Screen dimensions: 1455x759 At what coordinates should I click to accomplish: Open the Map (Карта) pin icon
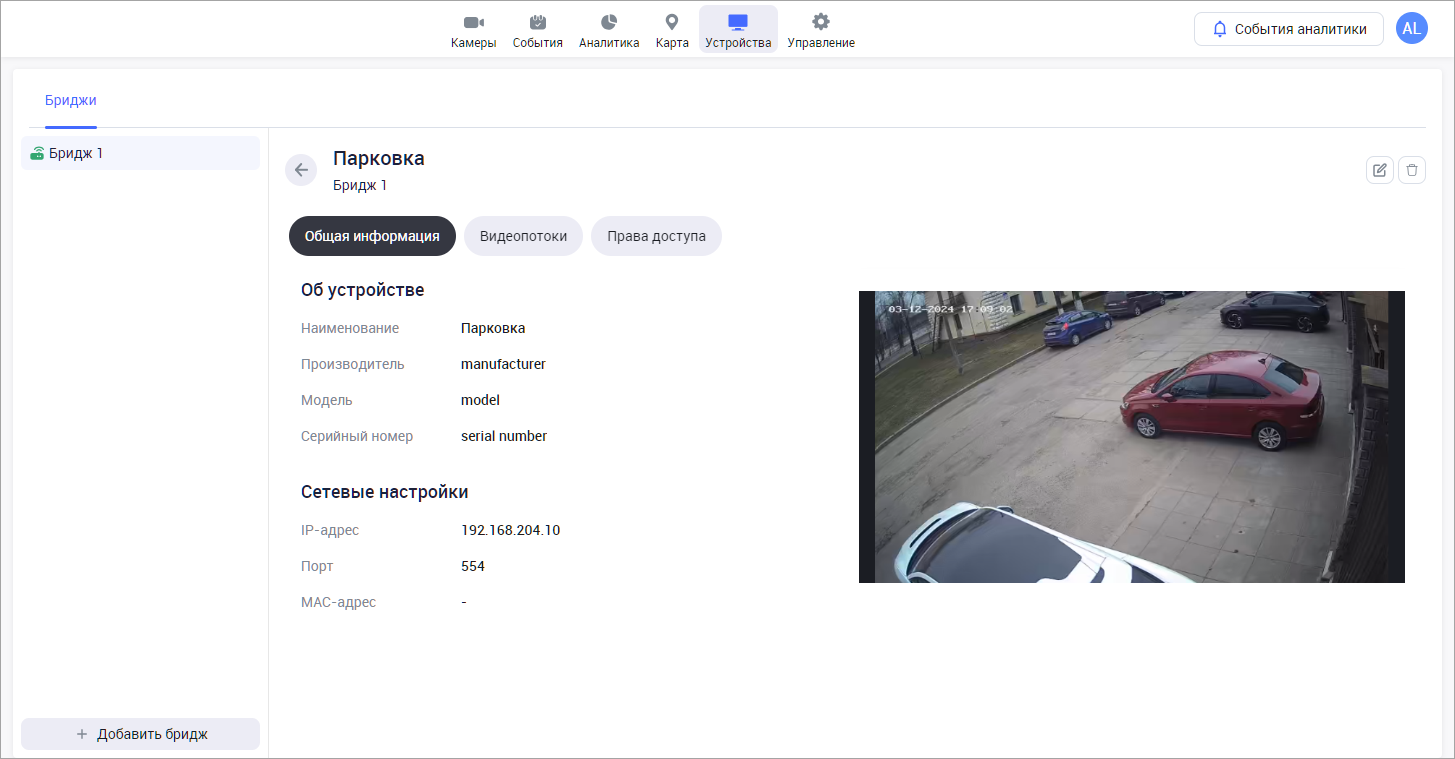tap(671, 23)
